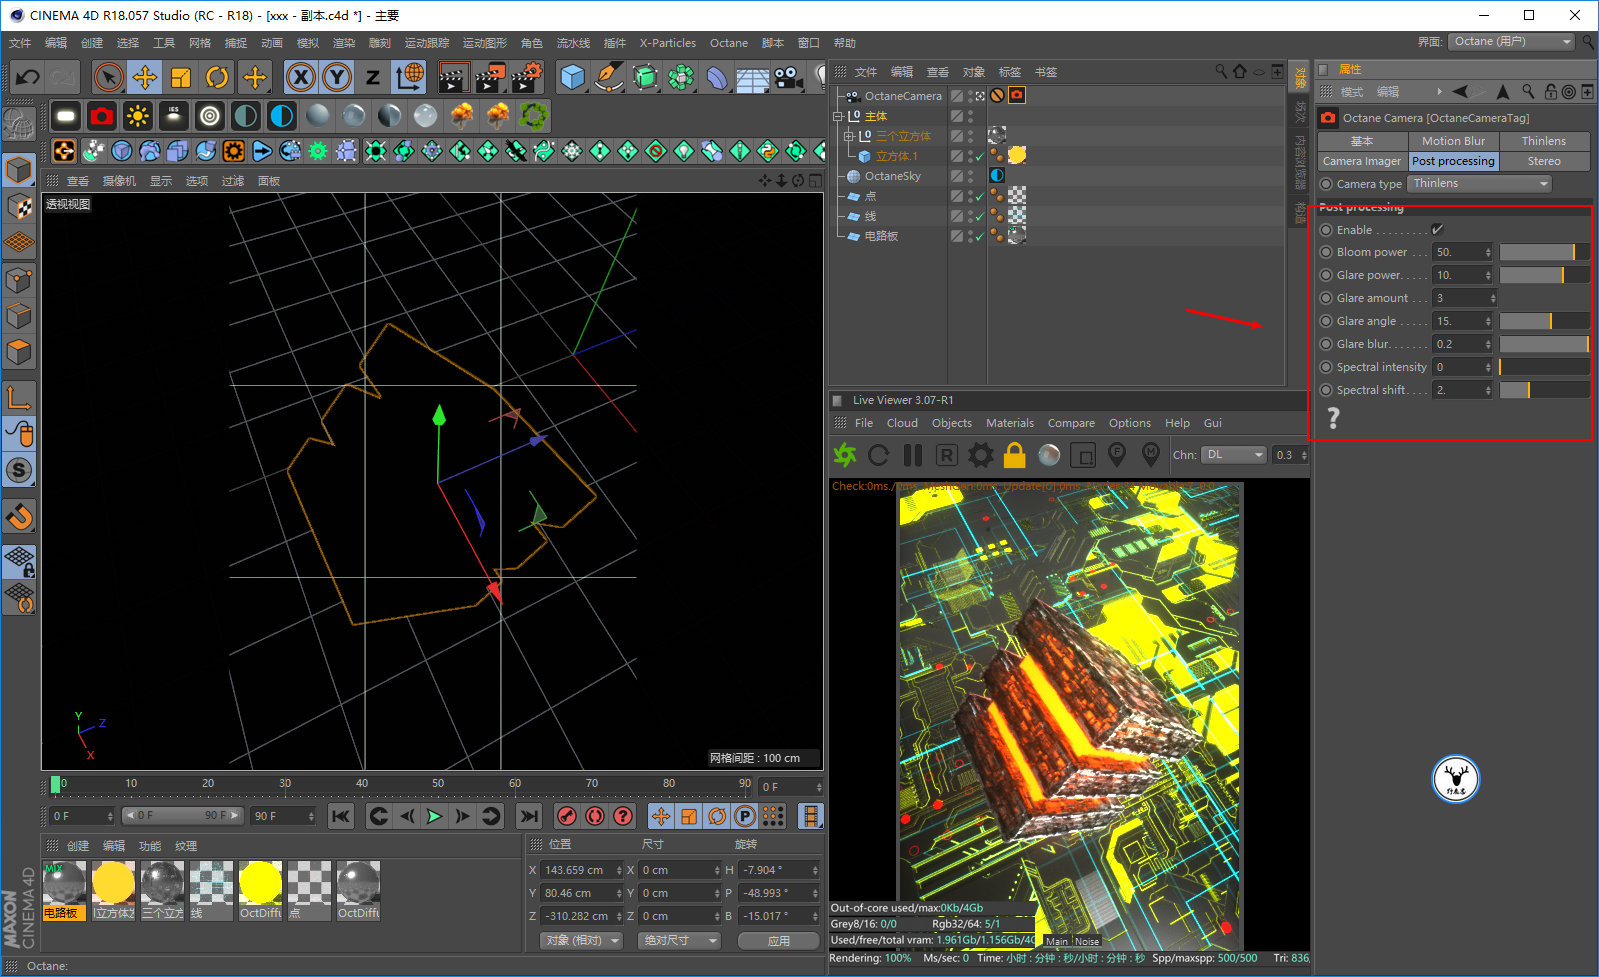Toggle the X axis lock

click(x=300, y=77)
